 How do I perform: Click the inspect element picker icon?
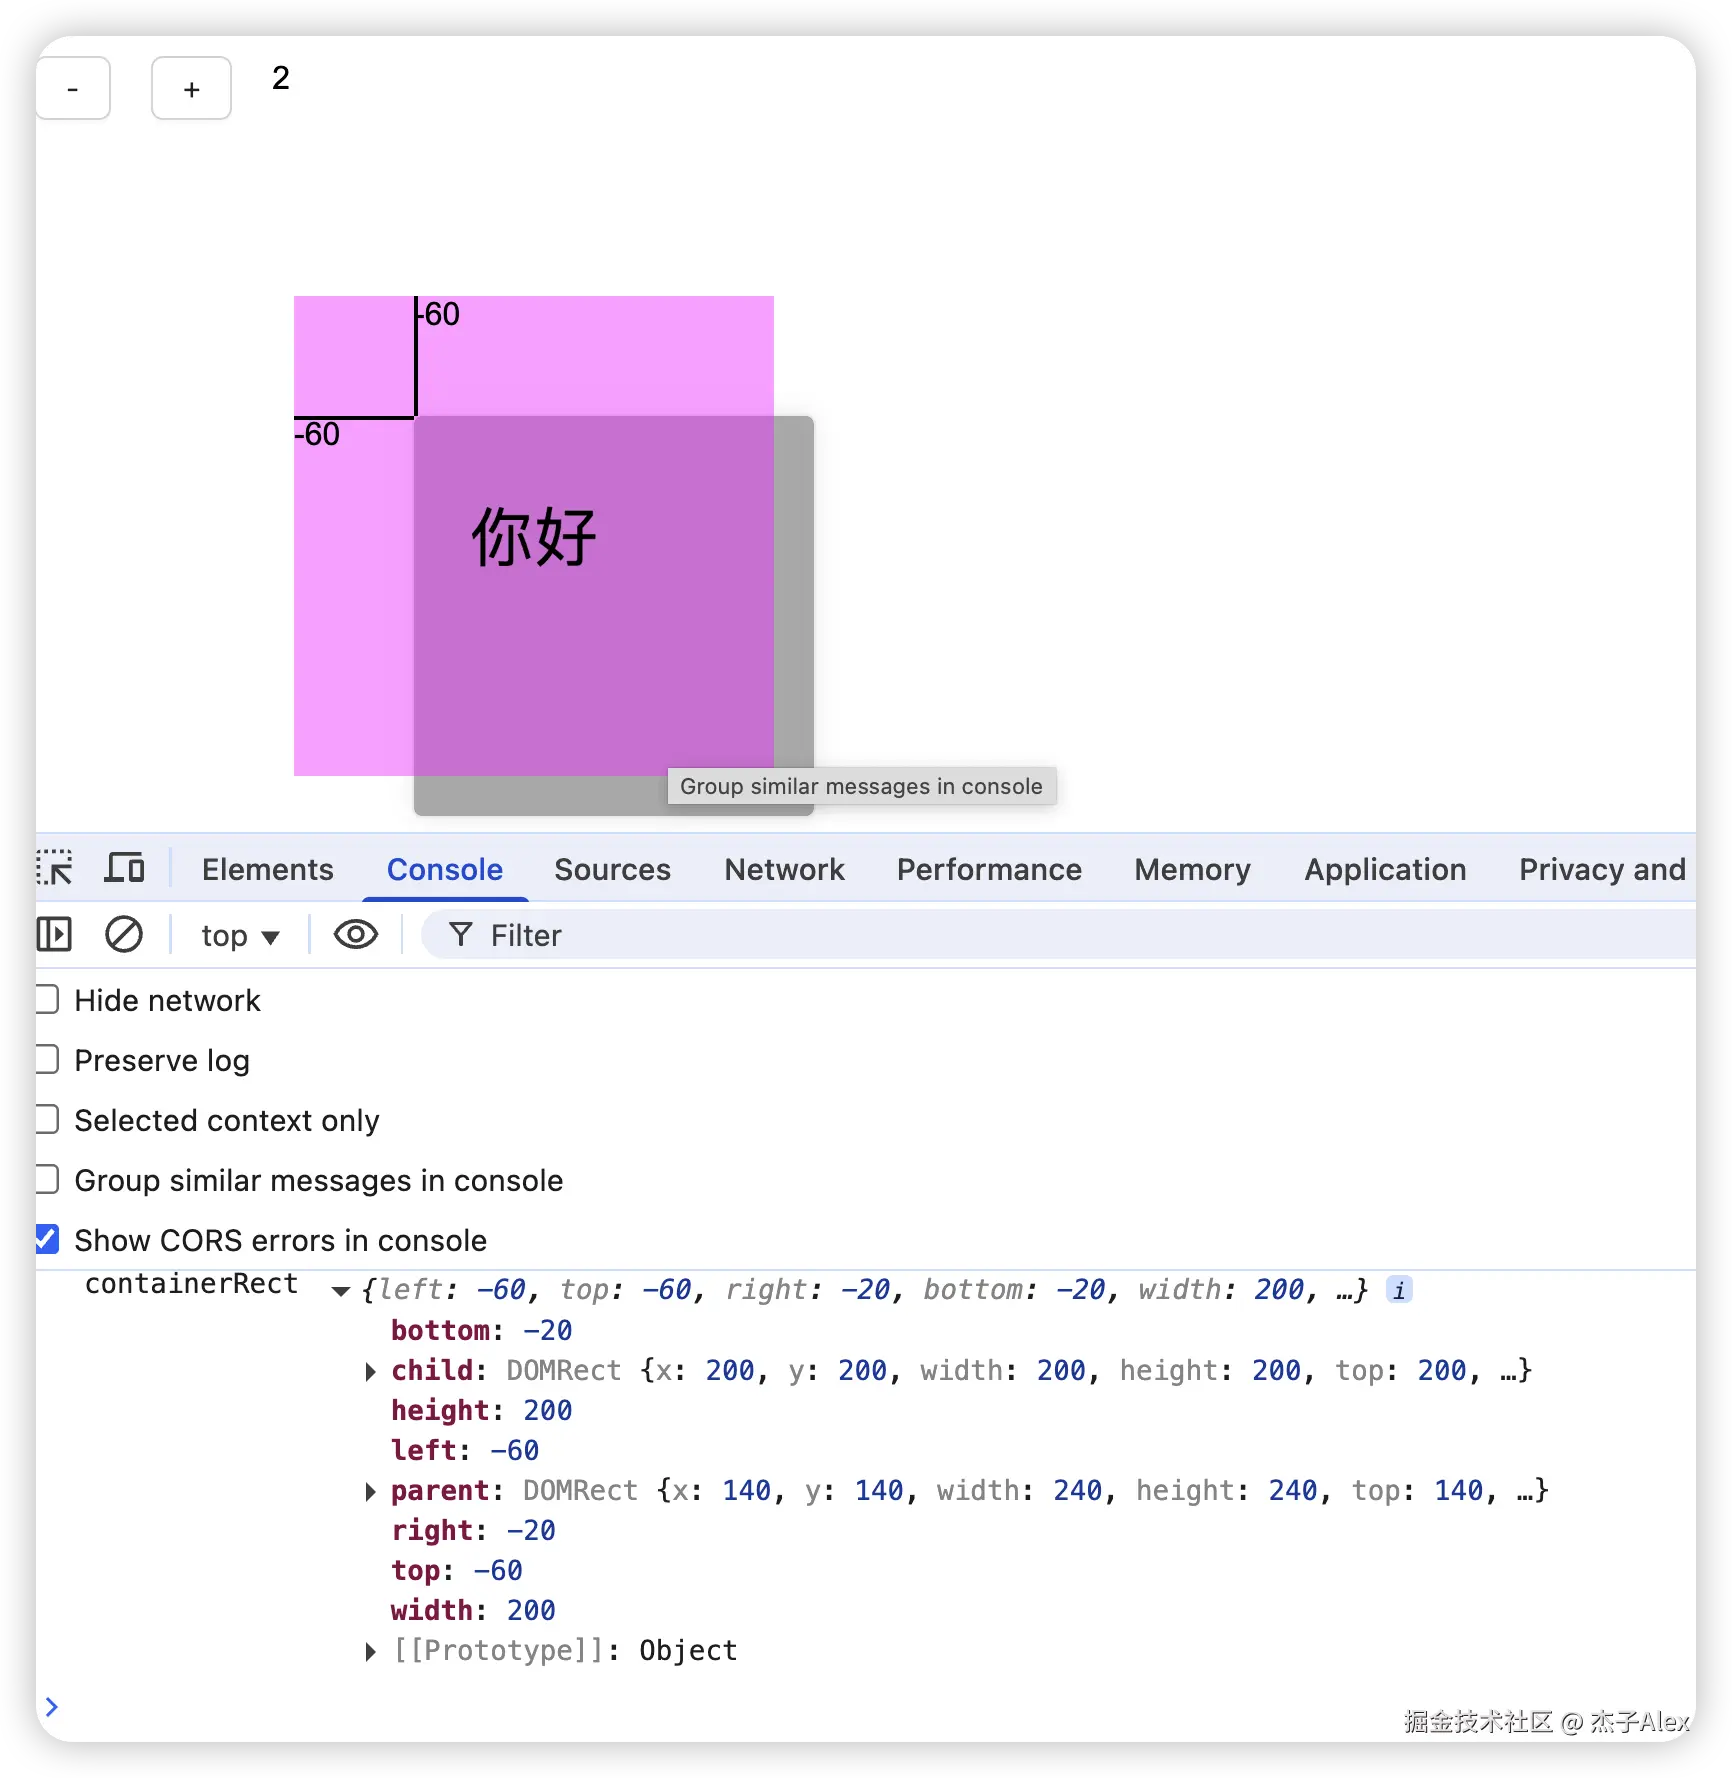pos(55,868)
